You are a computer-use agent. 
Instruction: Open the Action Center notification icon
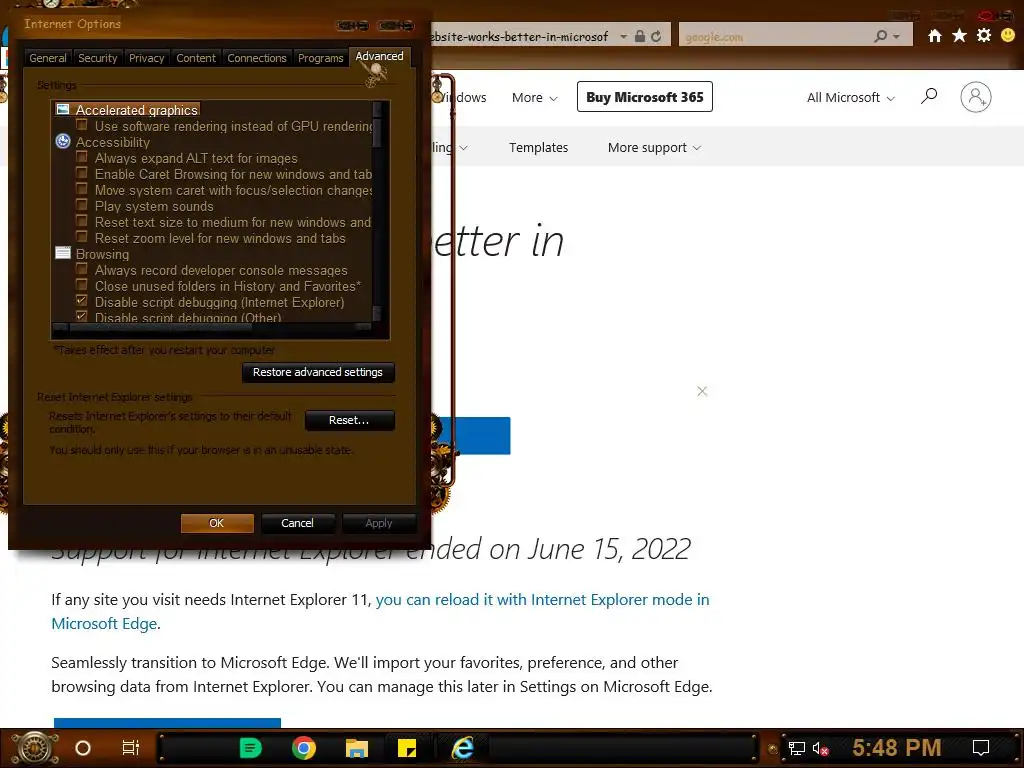coord(981,748)
